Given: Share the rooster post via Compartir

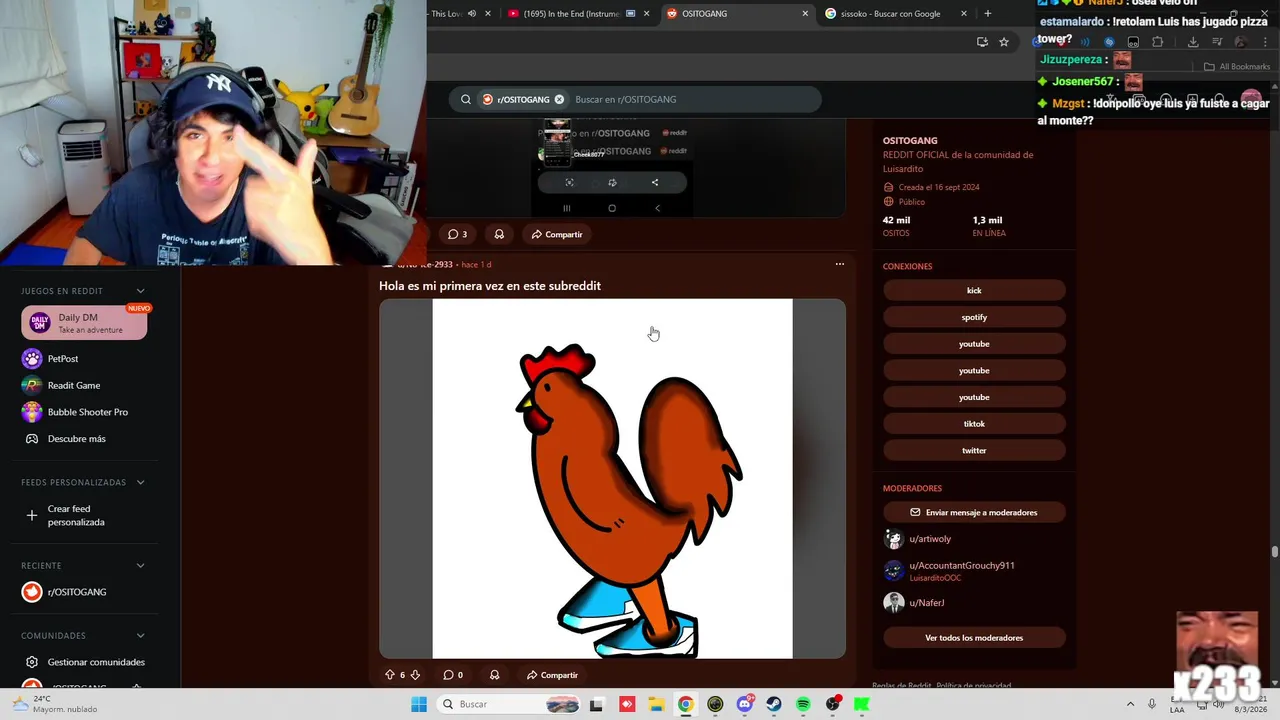Looking at the screenshot, I should click(x=552, y=675).
